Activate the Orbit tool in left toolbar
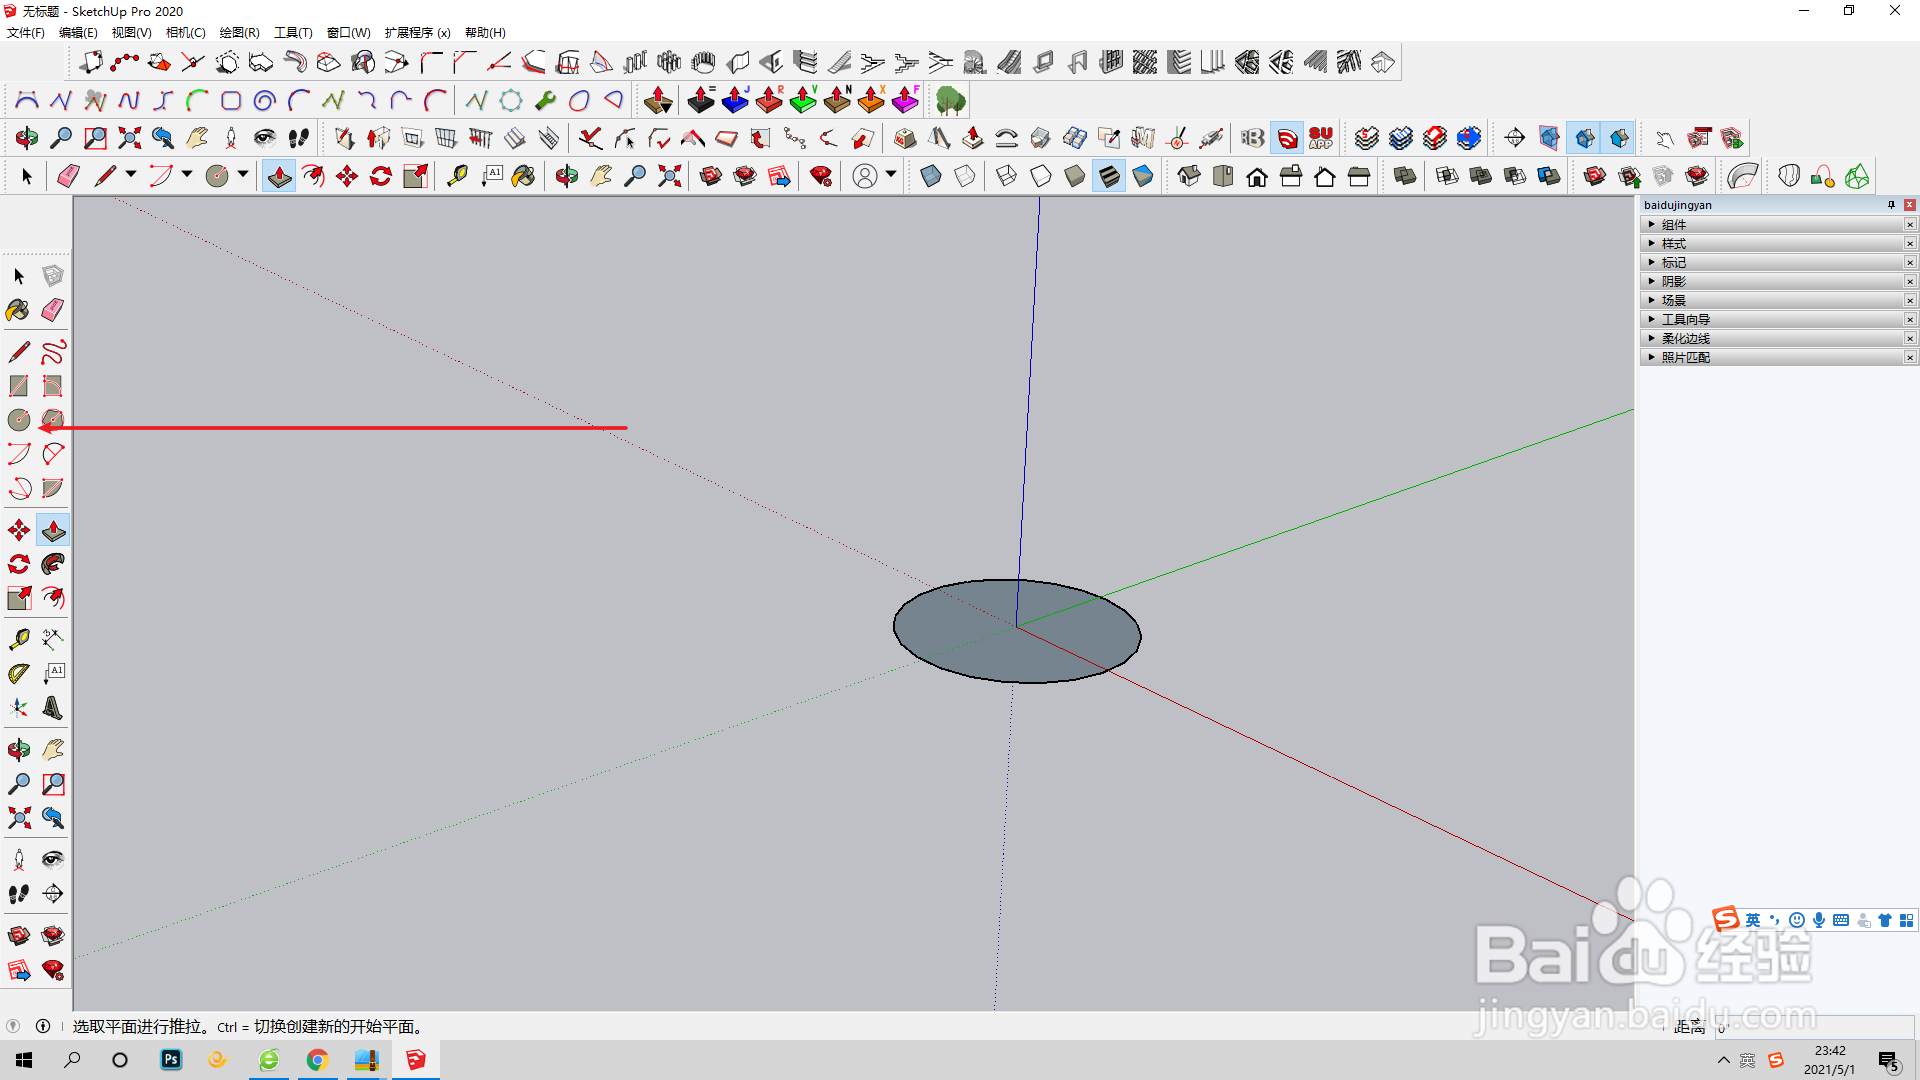Screen dimensions: 1920x1080 point(18,750)
